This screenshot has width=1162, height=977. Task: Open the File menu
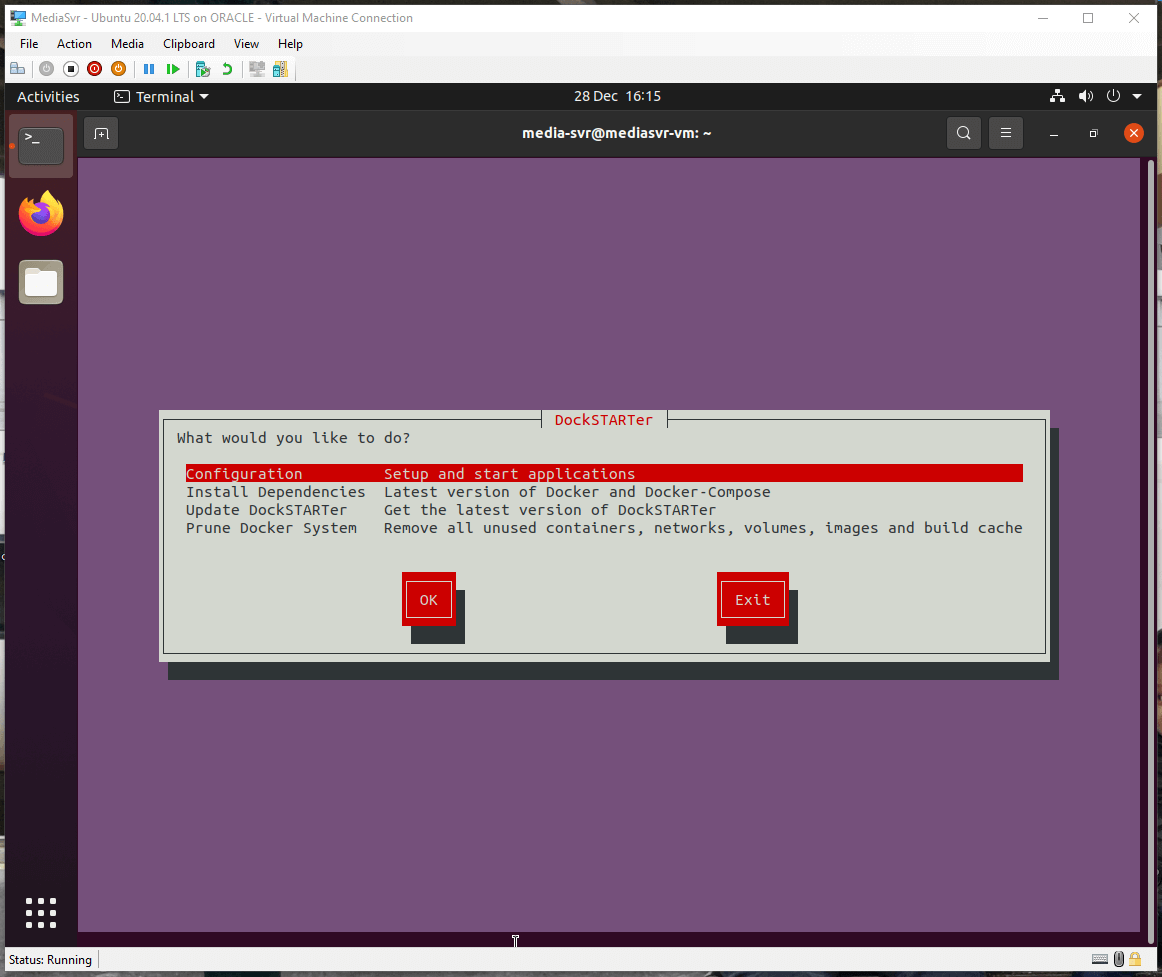[x=29, y=44]
